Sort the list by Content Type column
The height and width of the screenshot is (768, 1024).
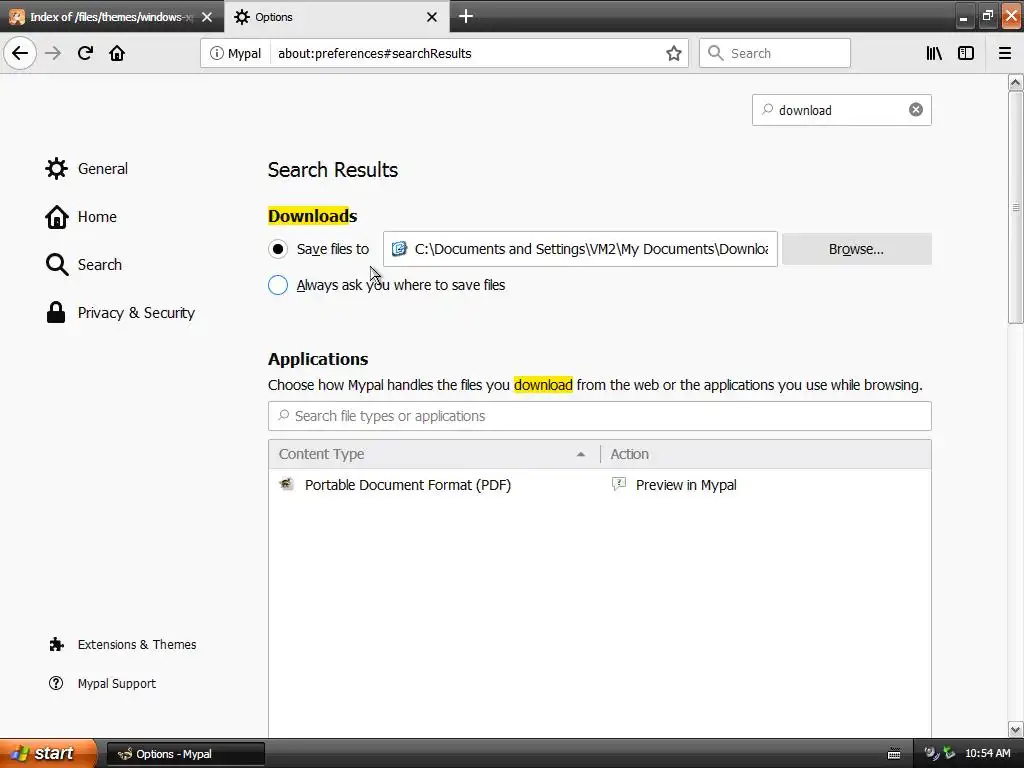click(432, 454)
